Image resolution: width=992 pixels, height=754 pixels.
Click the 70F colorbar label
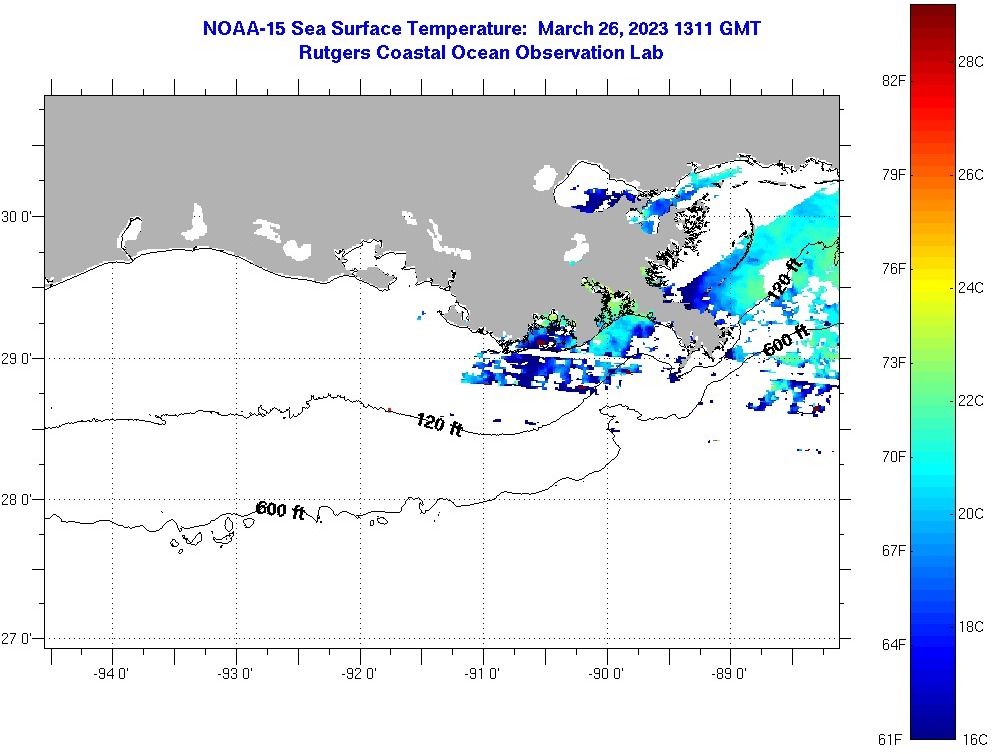[893, 457]
